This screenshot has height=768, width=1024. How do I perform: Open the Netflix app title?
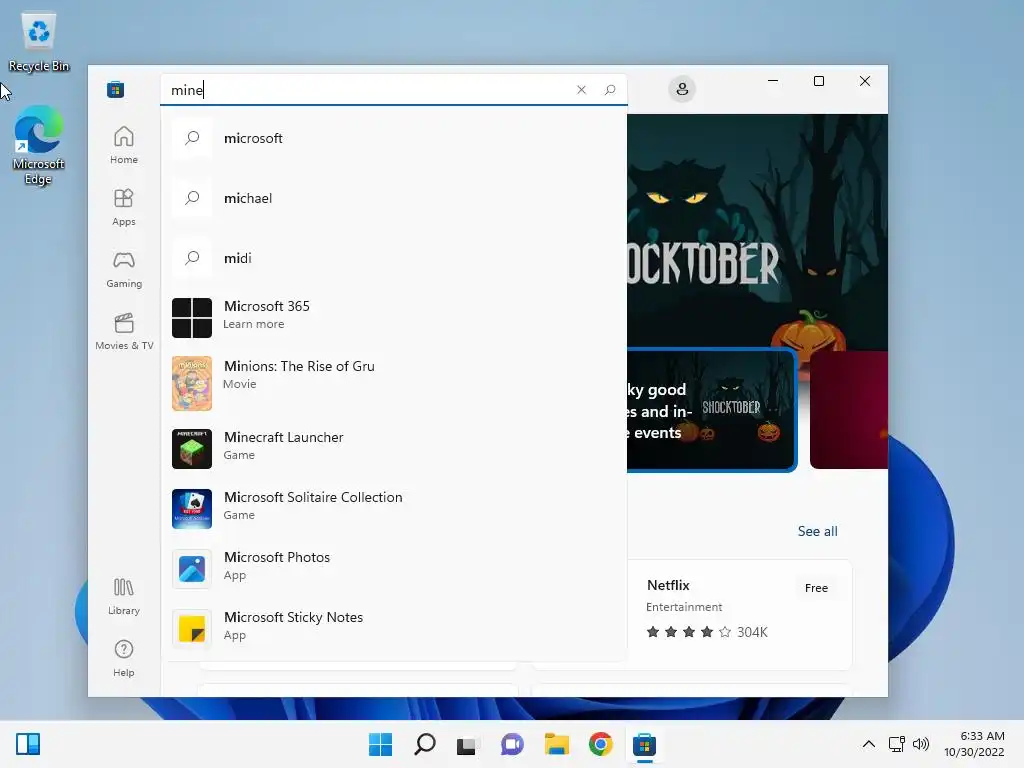[668, 585]
